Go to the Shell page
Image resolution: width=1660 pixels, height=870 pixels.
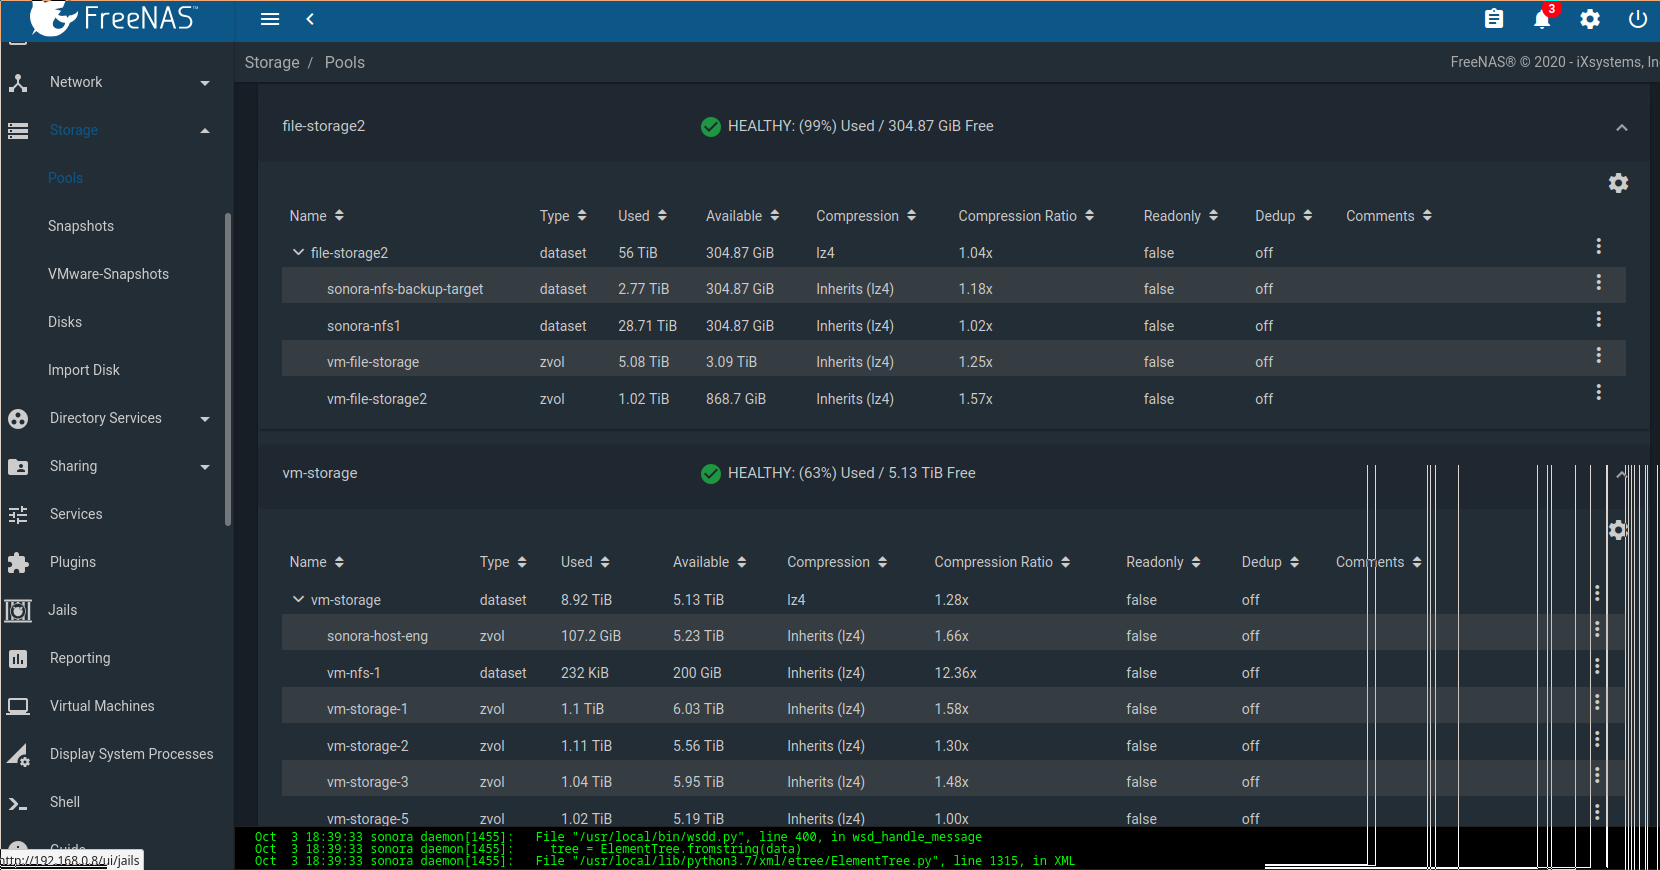65,802
